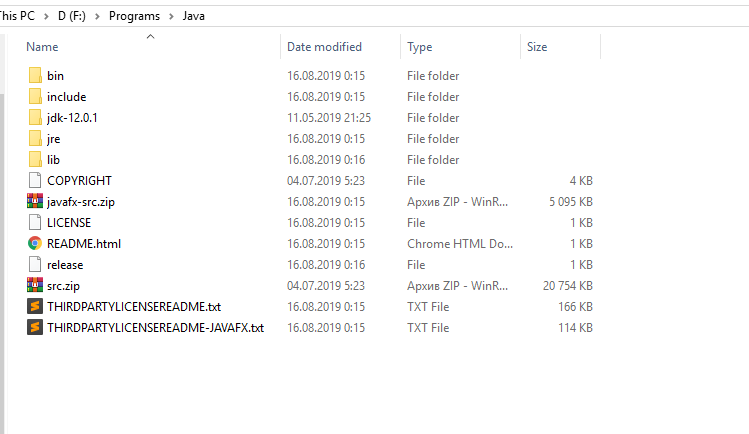
Task: Select the include folder icon
Action: (35, 96)
